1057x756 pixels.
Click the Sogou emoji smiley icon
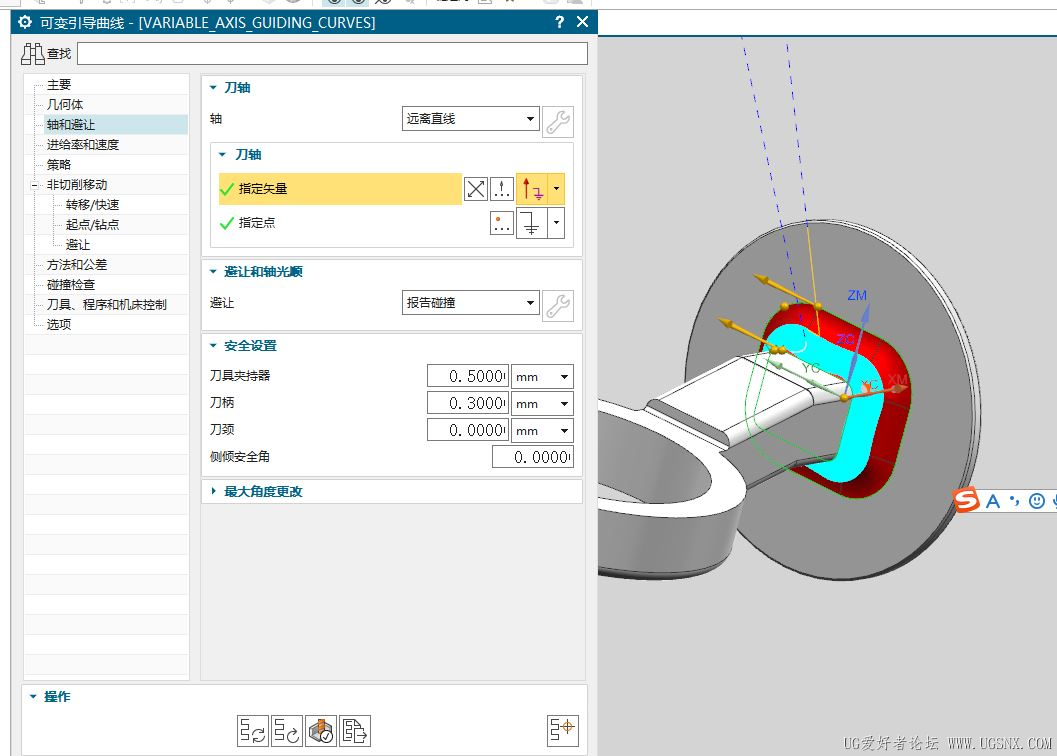tap(1037, 501)
